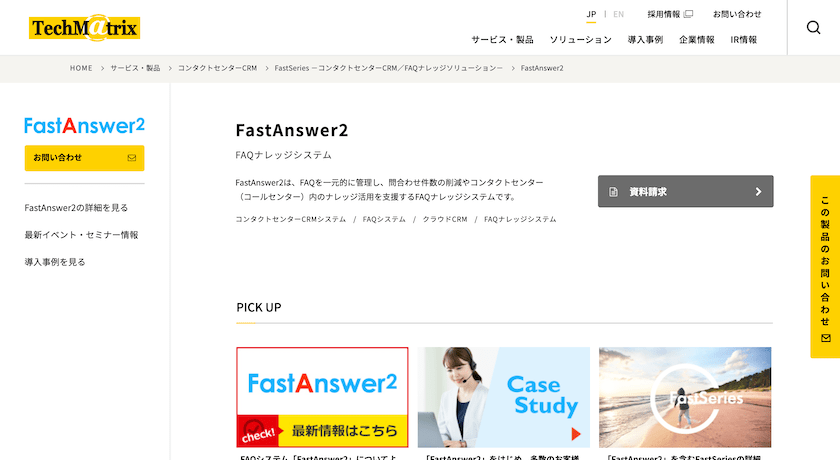Click the TechMatrix logo
840x460 pixels.
click(85, 27)
